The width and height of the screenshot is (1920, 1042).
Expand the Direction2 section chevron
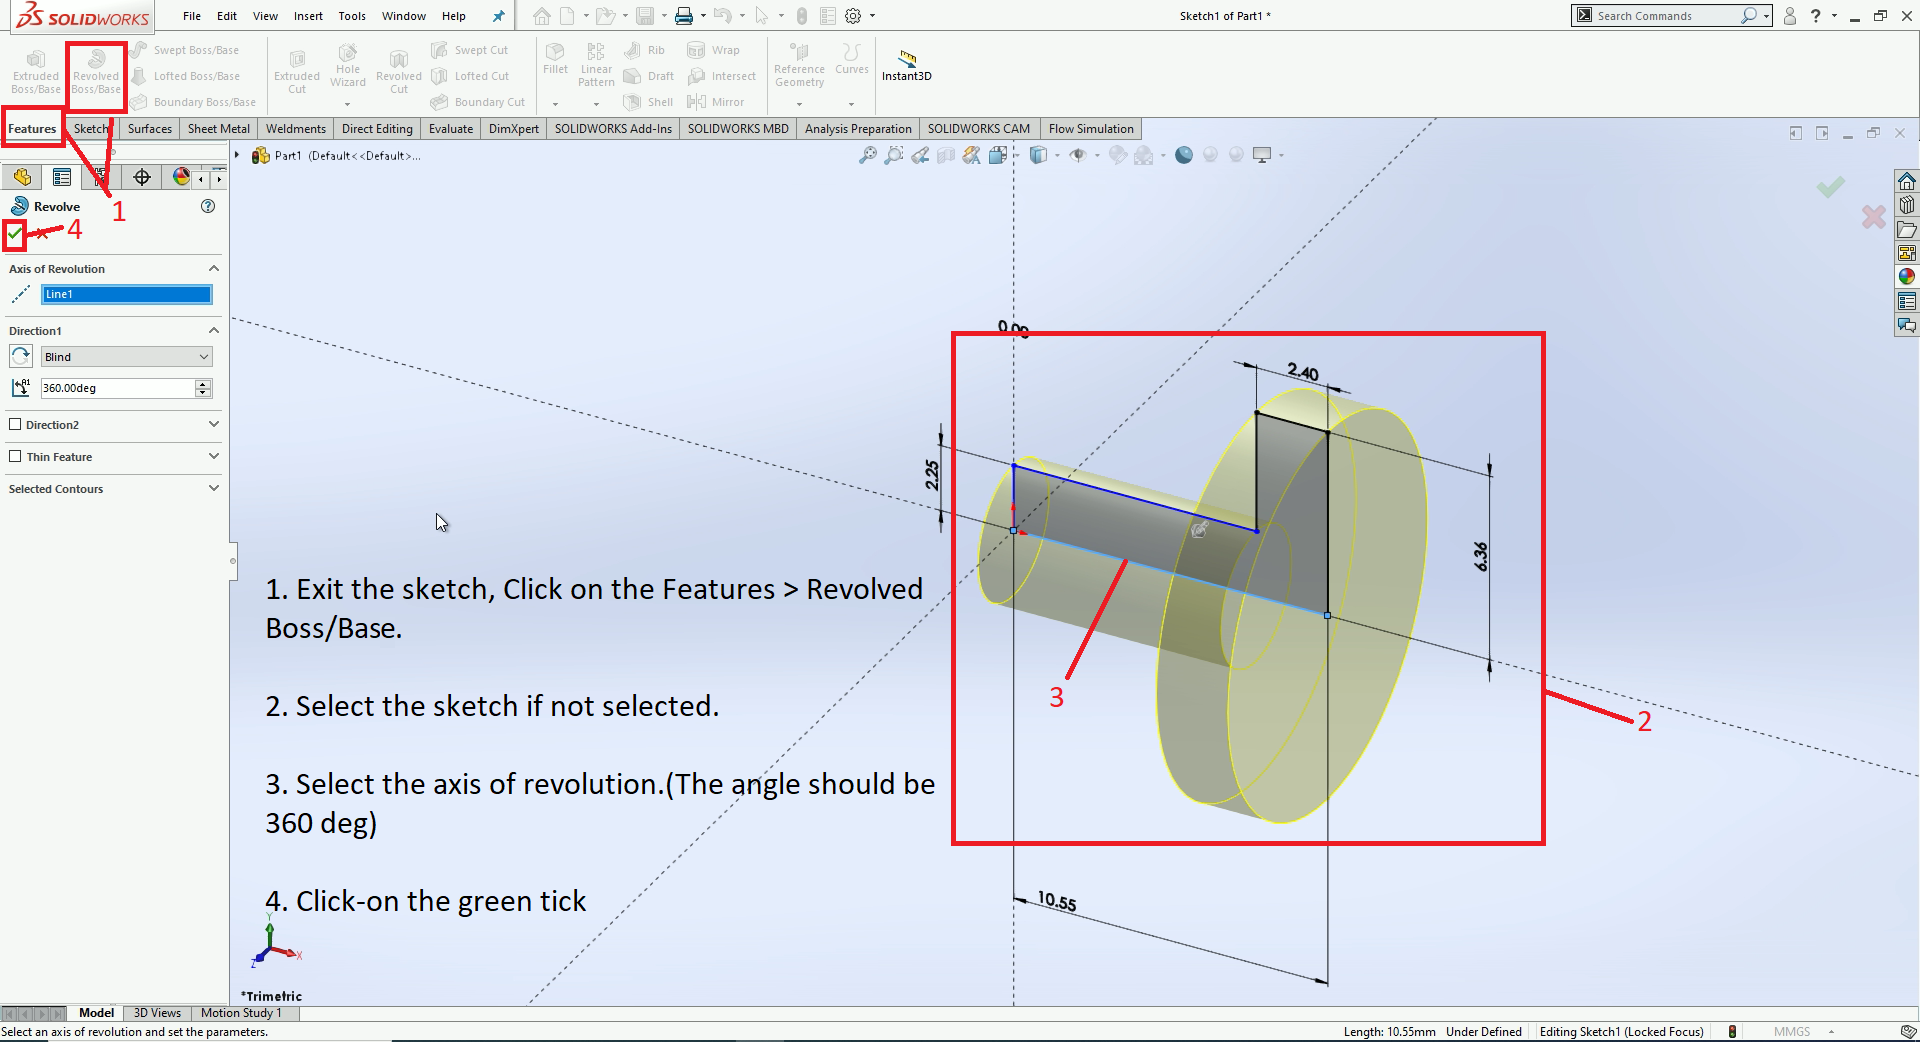[213, 424]
